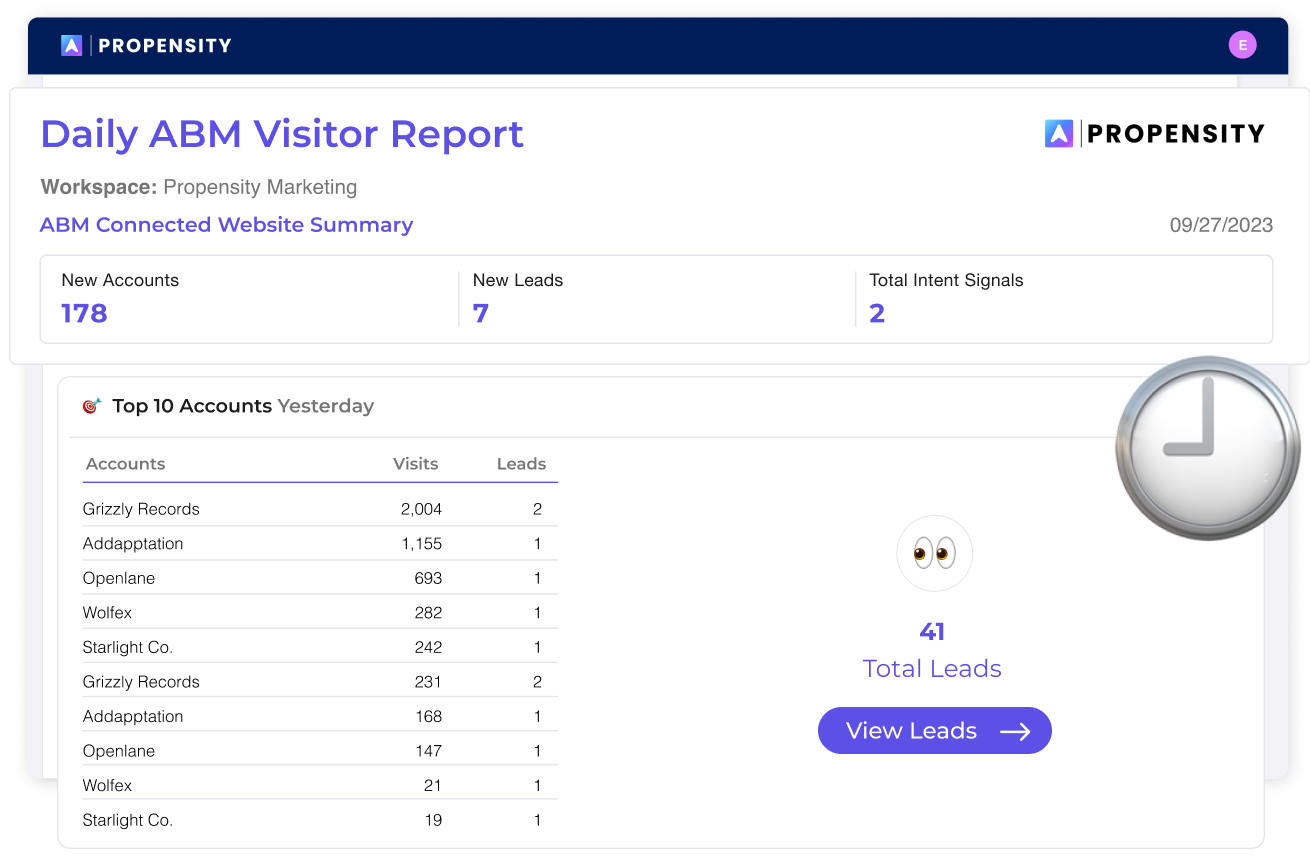
Task: Open the Propensity logo in the report header
Action: coord(1155,131)
